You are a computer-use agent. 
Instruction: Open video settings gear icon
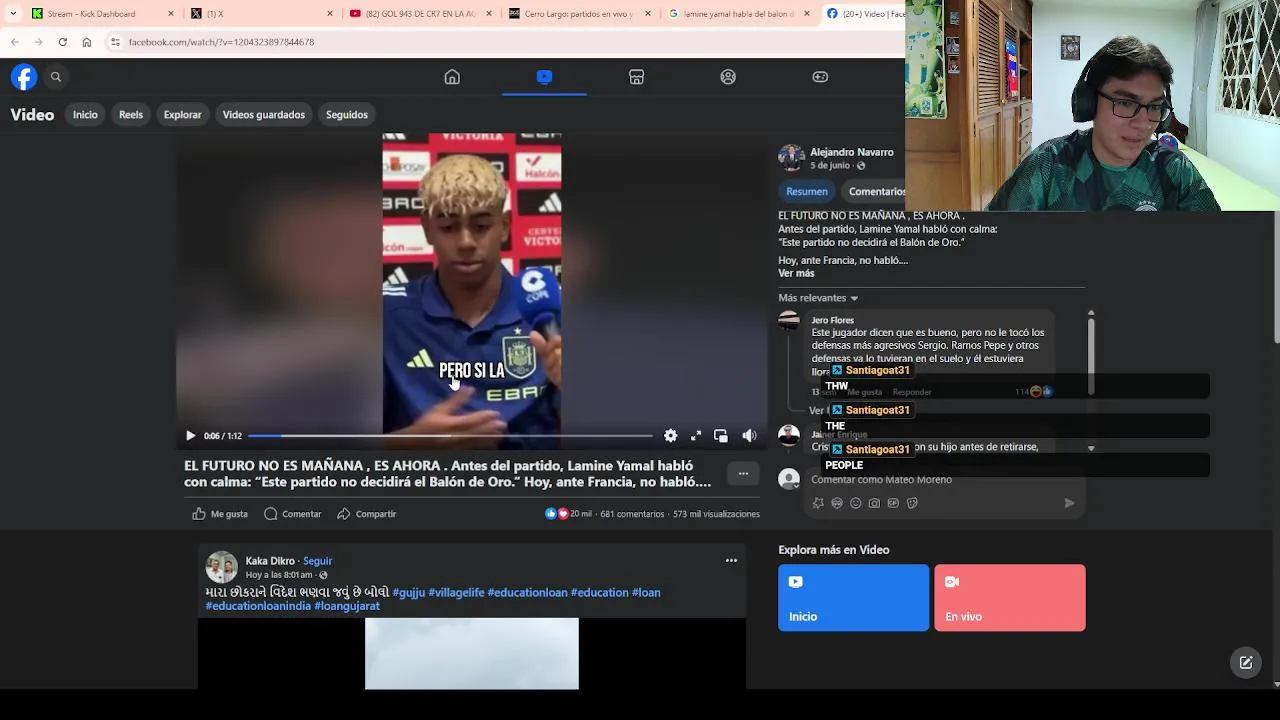(x=670, y=436)
